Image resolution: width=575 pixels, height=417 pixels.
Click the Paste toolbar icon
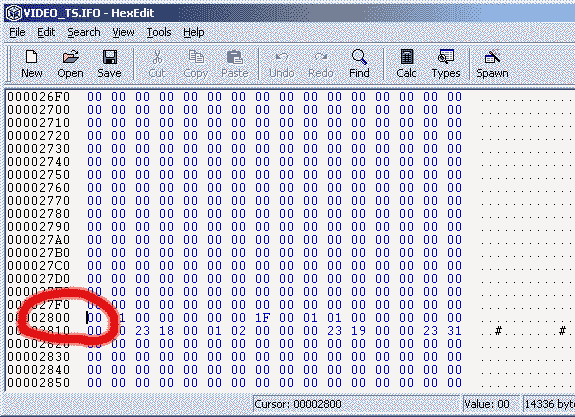(235, 64)
